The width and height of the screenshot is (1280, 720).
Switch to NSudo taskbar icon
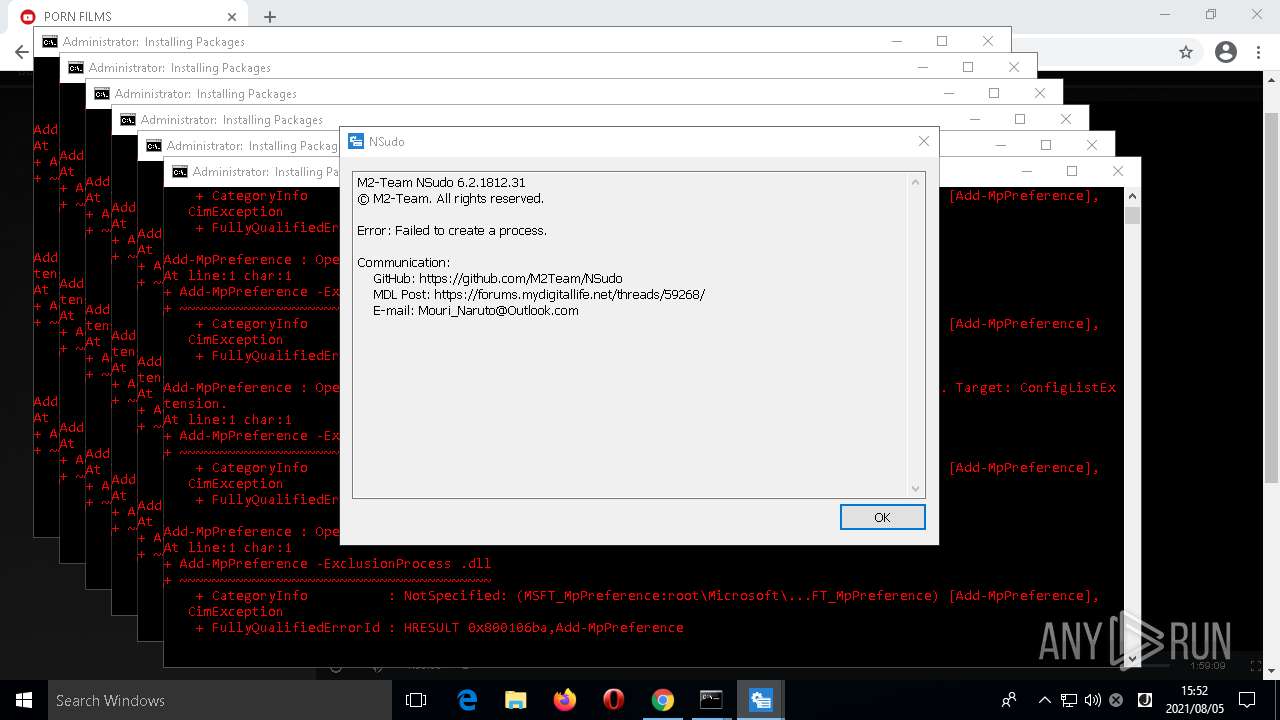coord(760,700)
